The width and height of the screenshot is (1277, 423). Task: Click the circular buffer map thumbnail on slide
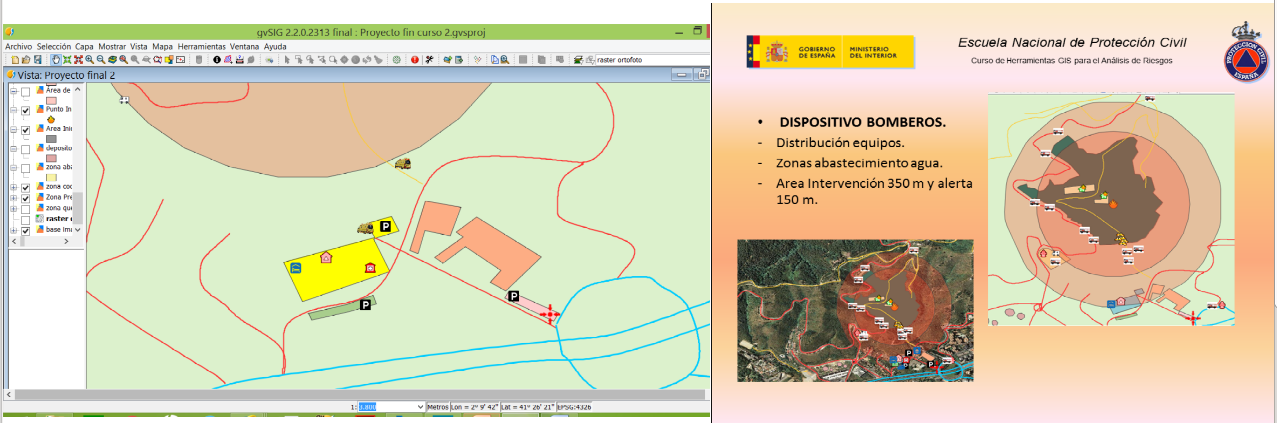[1110, 210]
